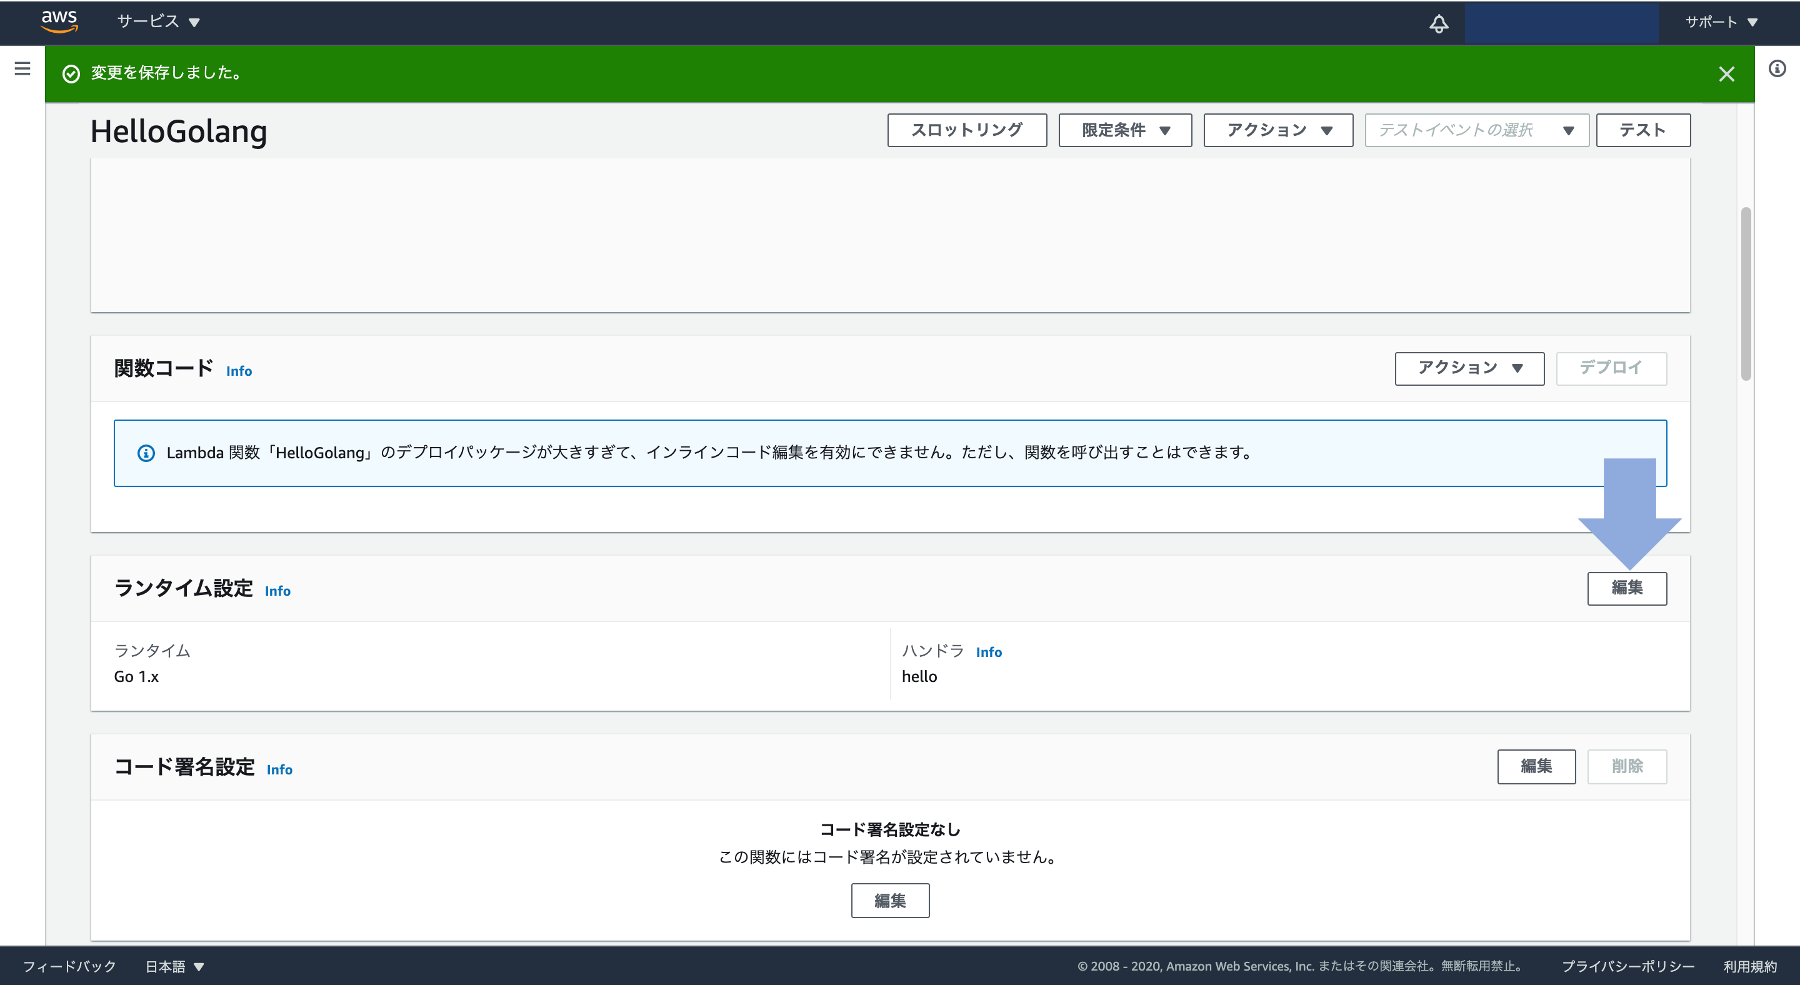Image resolution: width=1802 pixels, height=985 pixels.
Task: Click the Info link beside 関数コード
Action: (x=239, y=371)
